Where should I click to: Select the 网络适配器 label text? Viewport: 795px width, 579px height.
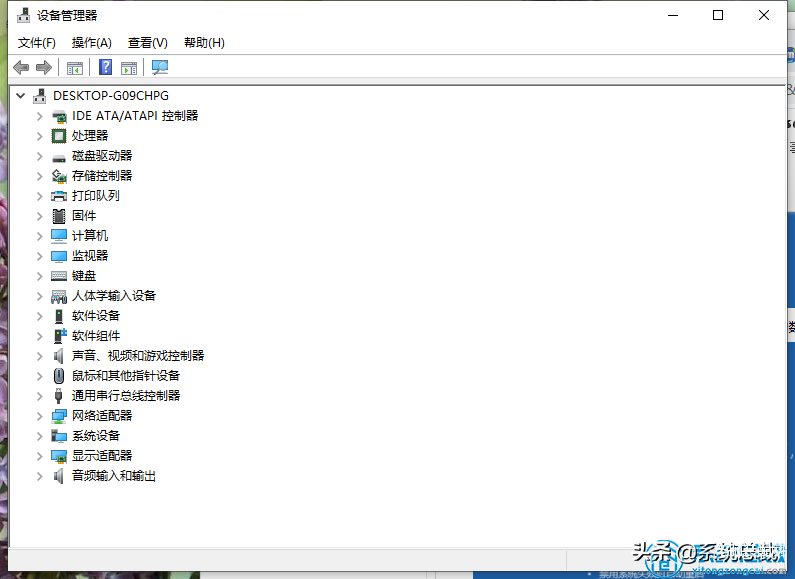(x=102, y=416)
